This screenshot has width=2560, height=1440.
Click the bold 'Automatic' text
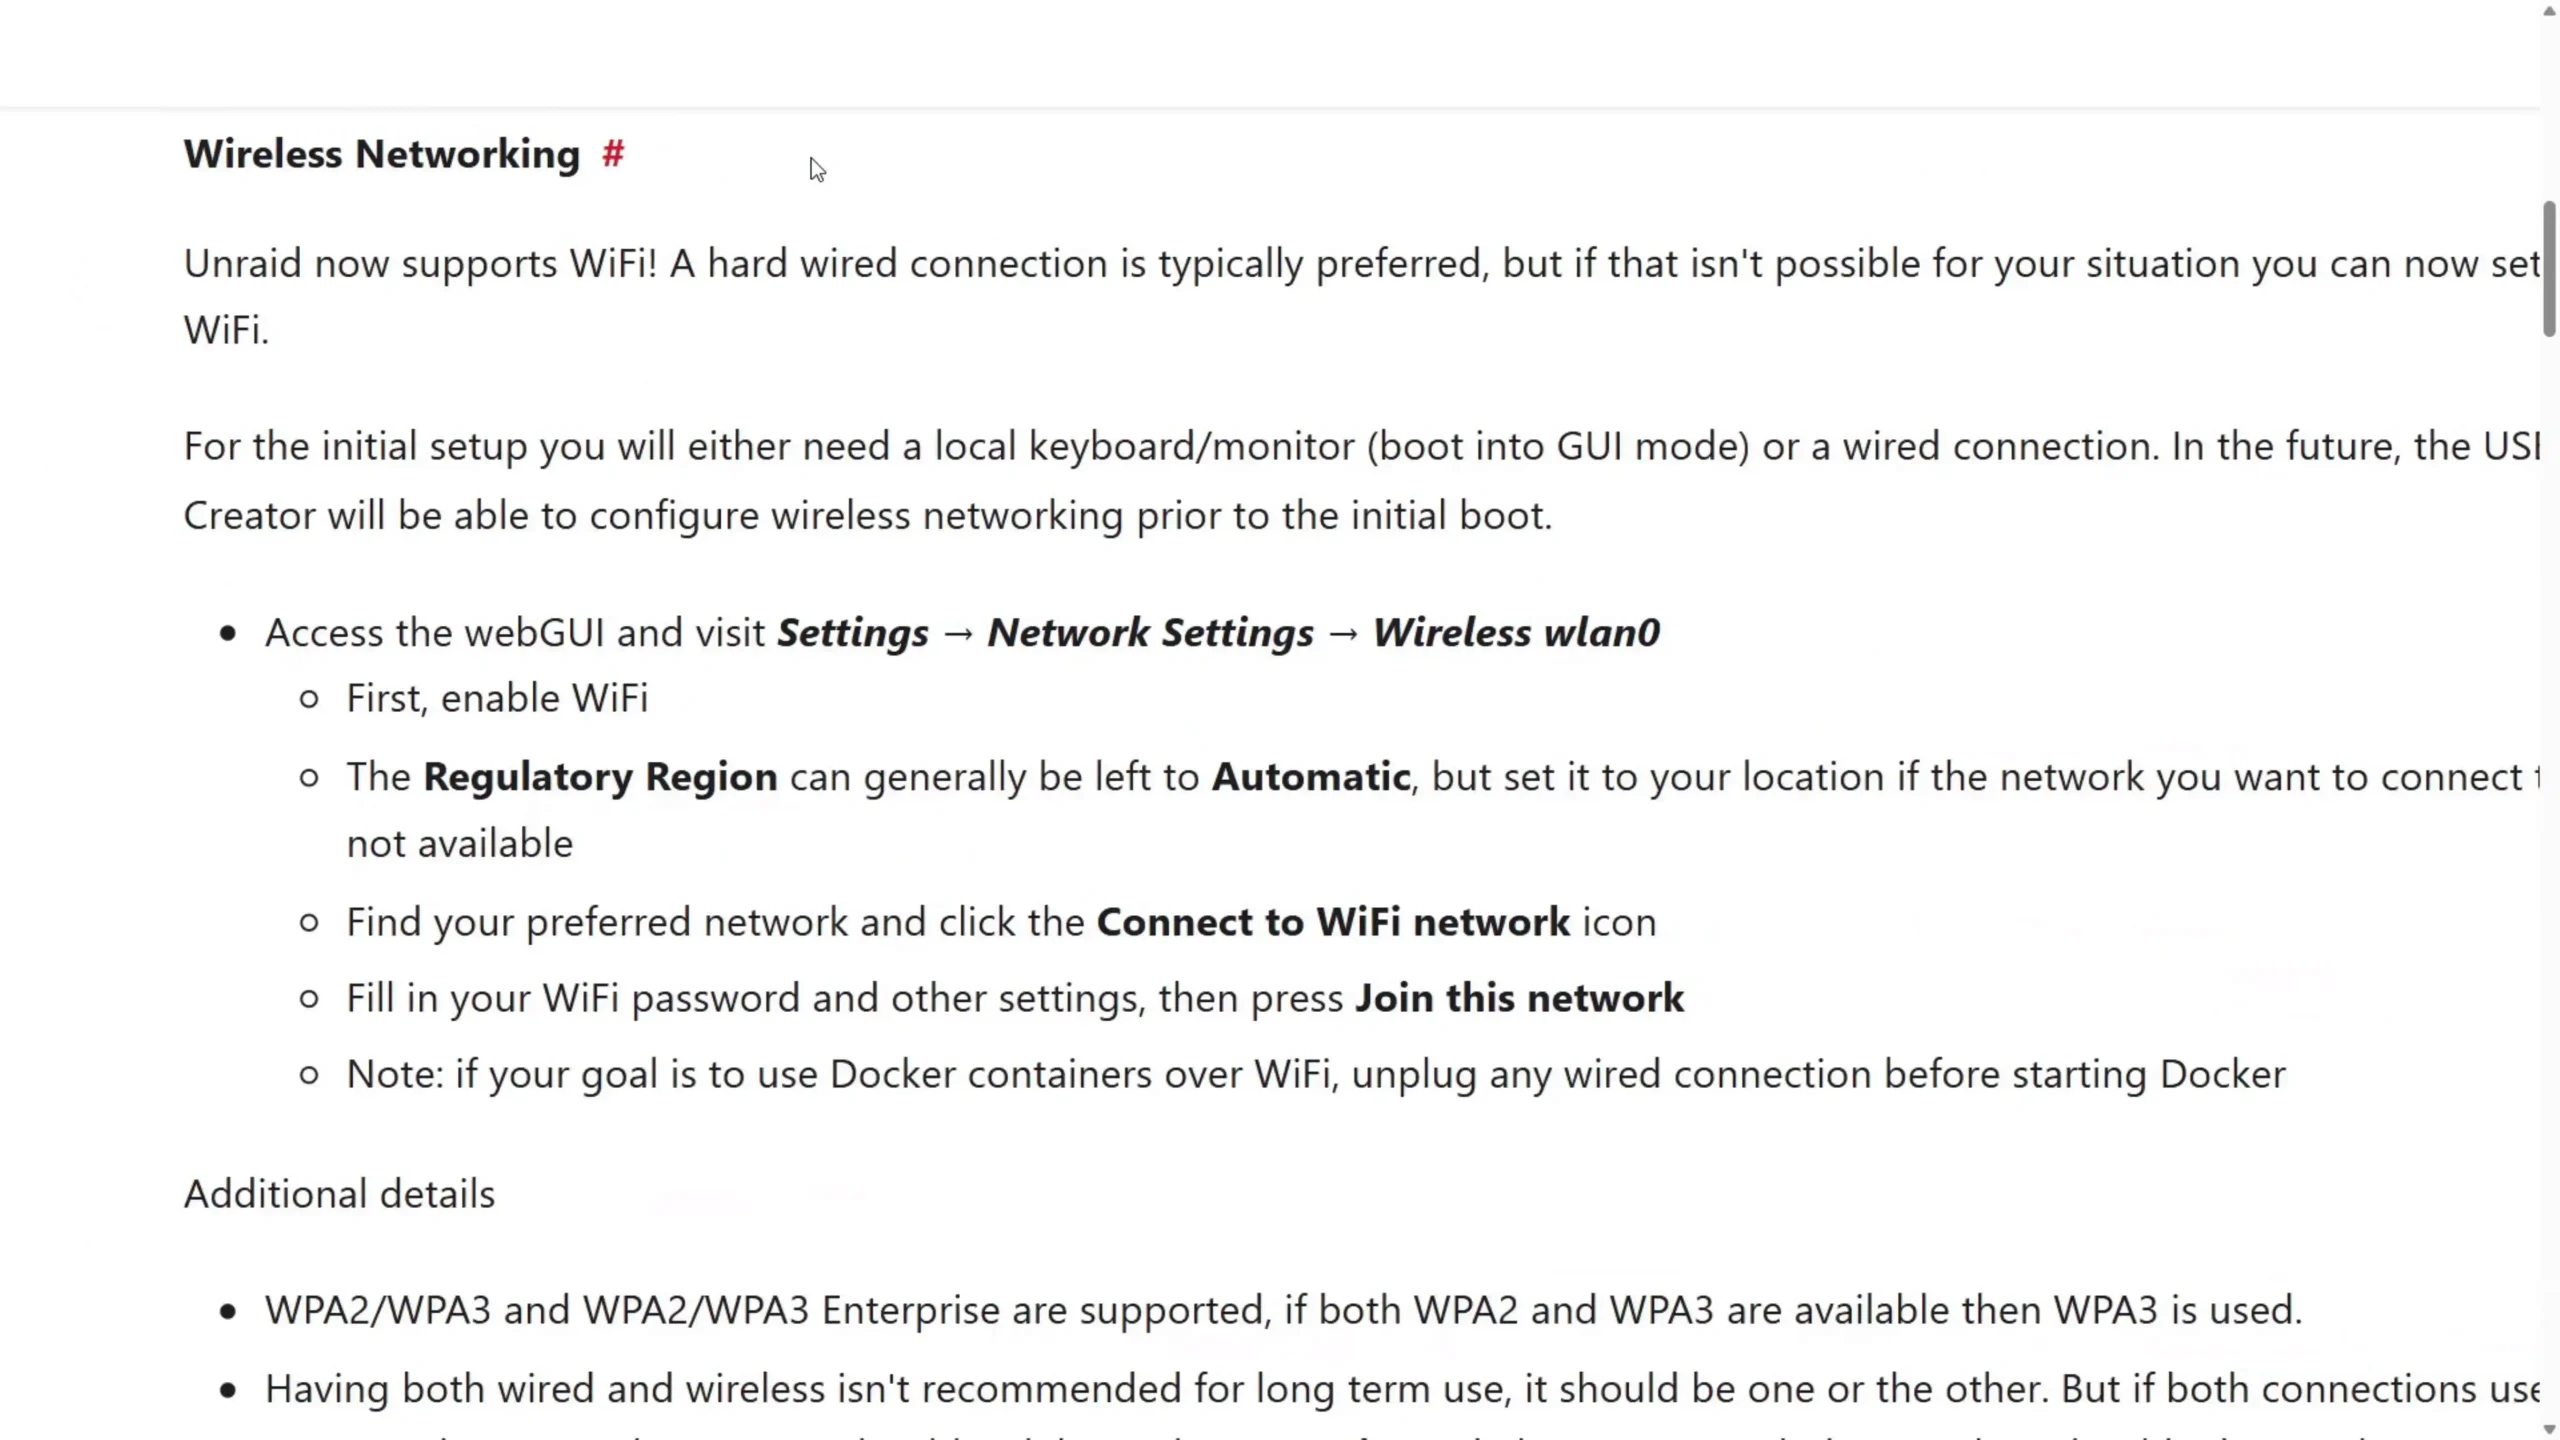point(1311,777)
